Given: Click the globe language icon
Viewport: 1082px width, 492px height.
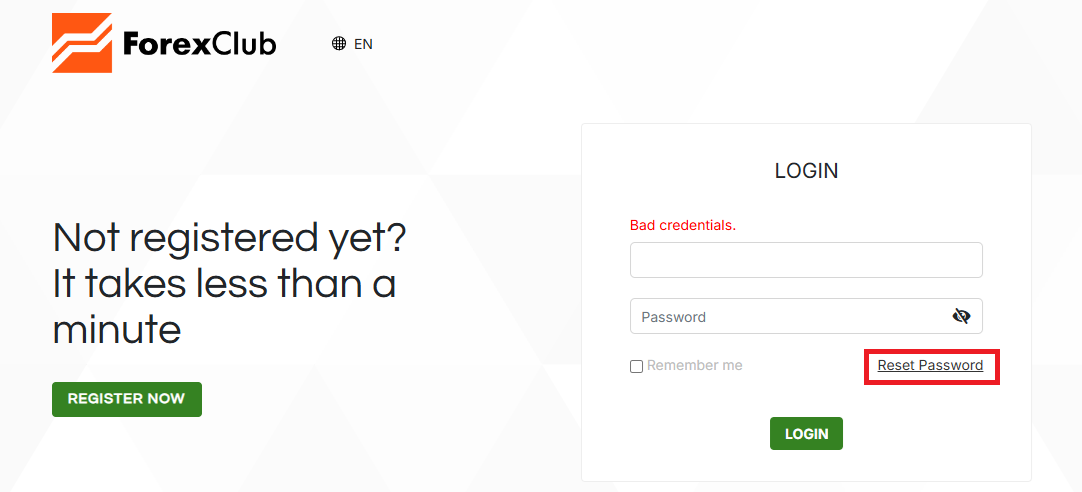Looking at the screenshot, I should click(x=339, y=44).
